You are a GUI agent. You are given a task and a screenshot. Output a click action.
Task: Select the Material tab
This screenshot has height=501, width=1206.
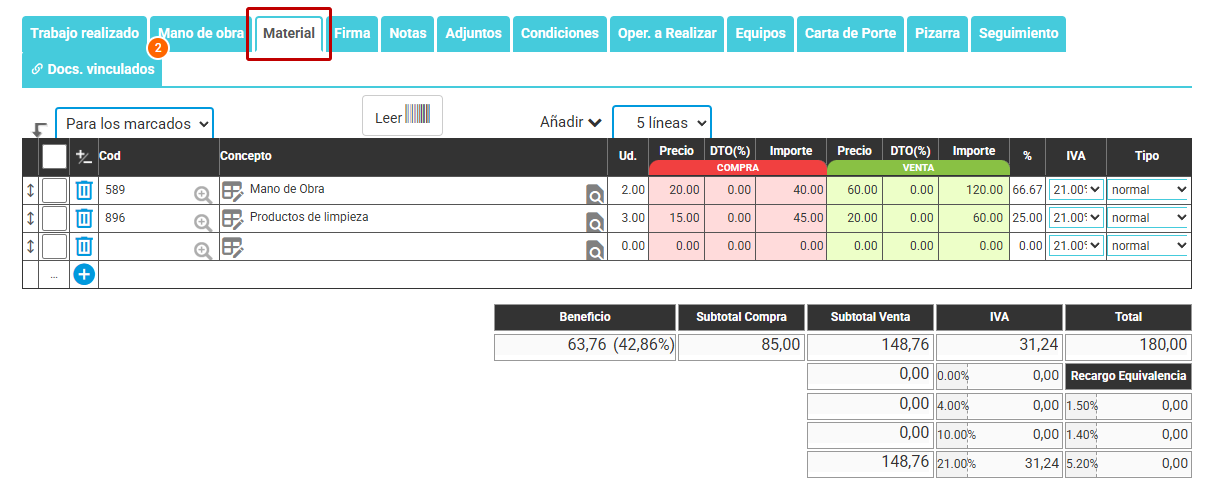click(289, 33)
